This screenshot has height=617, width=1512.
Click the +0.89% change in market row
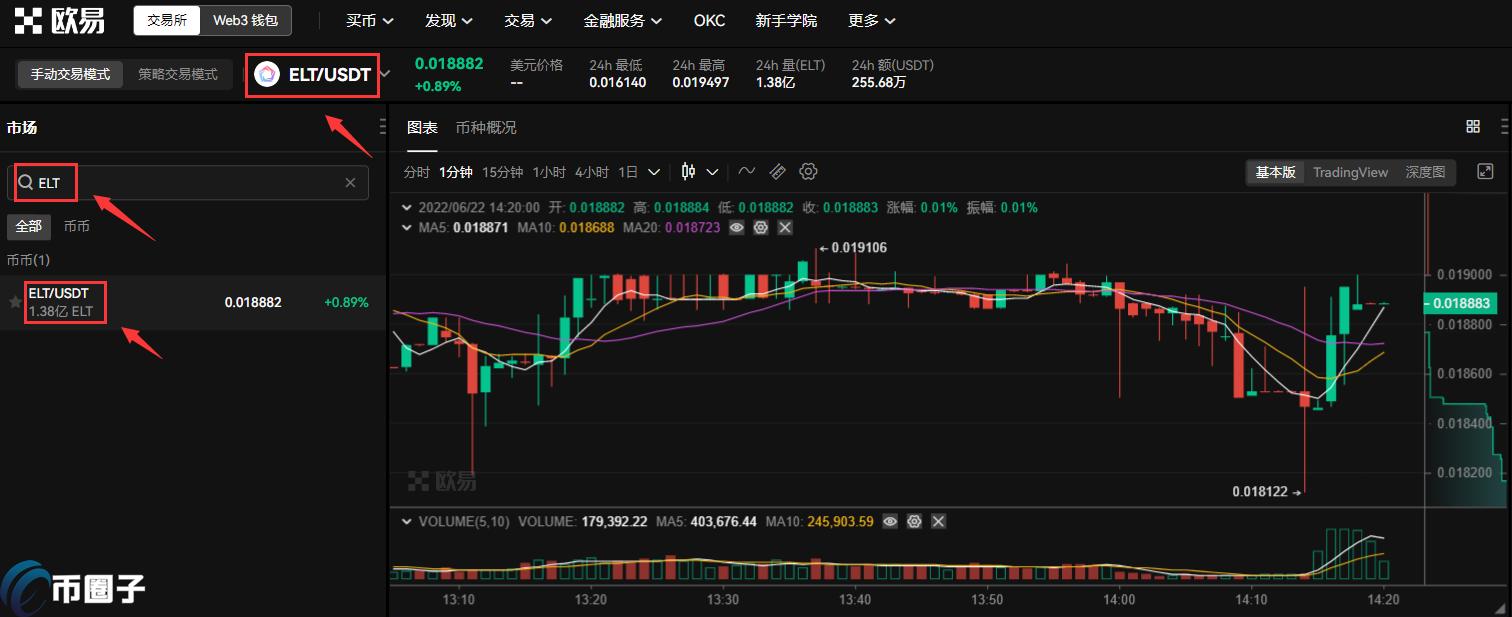click(x=346, y=302)
